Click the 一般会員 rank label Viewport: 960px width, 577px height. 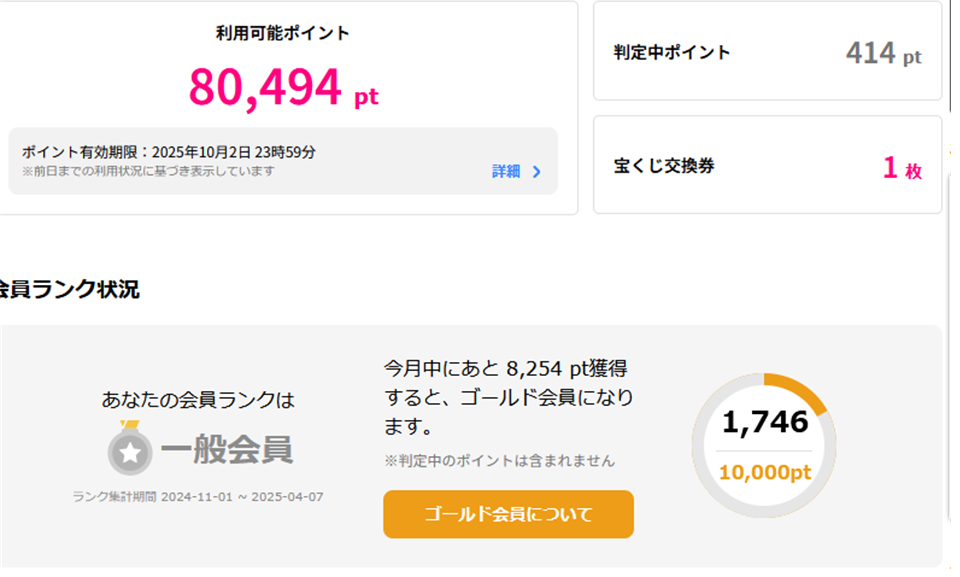[x=227, y=450]
